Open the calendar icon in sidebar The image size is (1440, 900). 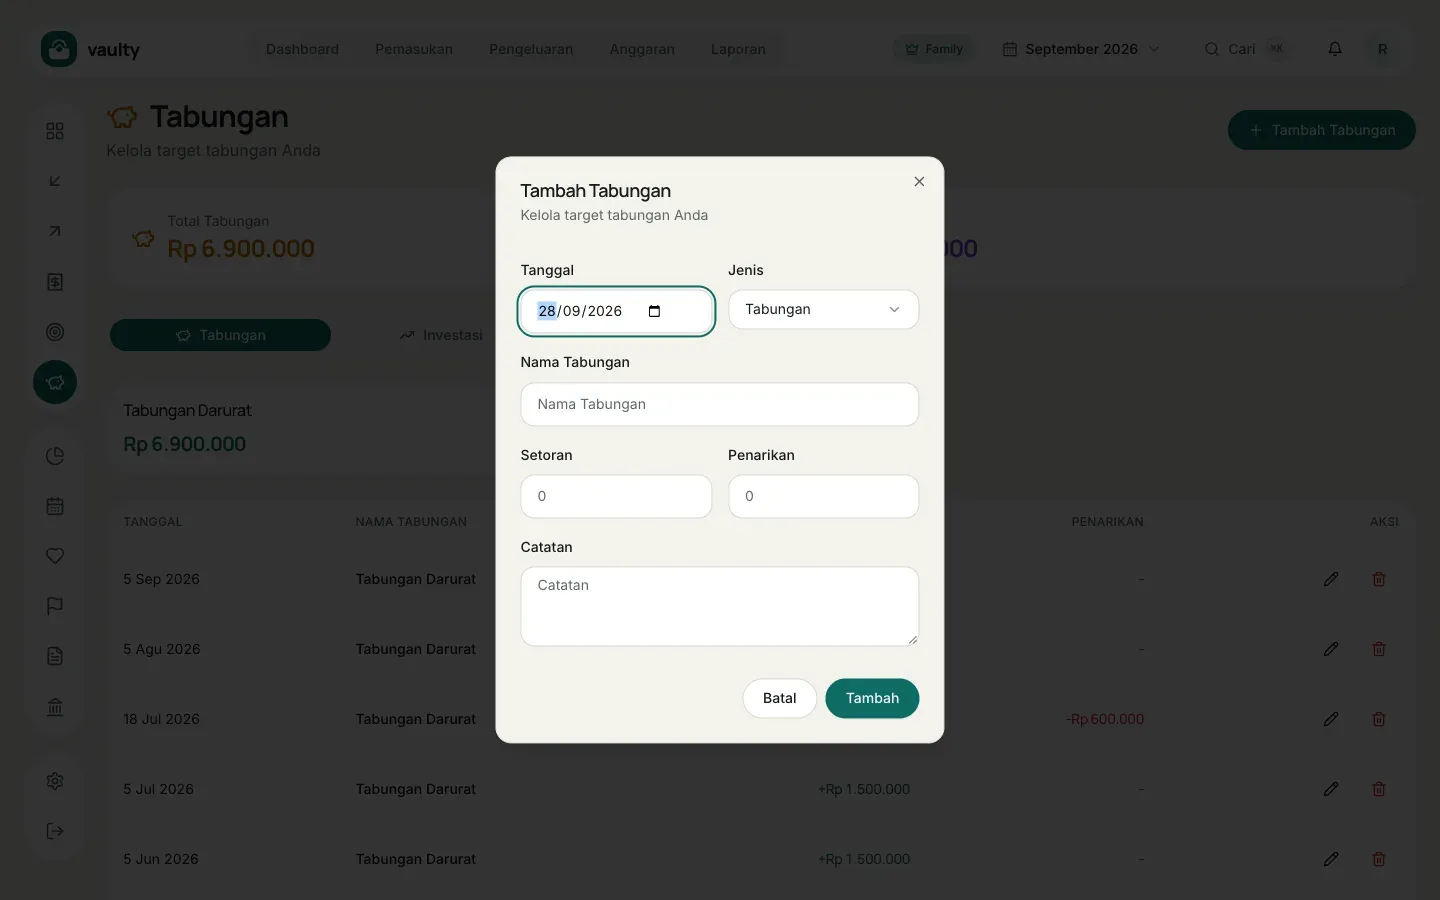(55, 506)
